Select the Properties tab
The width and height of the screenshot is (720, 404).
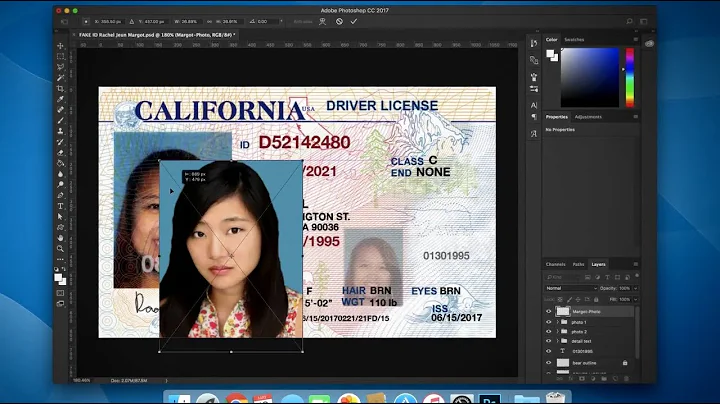[557, 117]
